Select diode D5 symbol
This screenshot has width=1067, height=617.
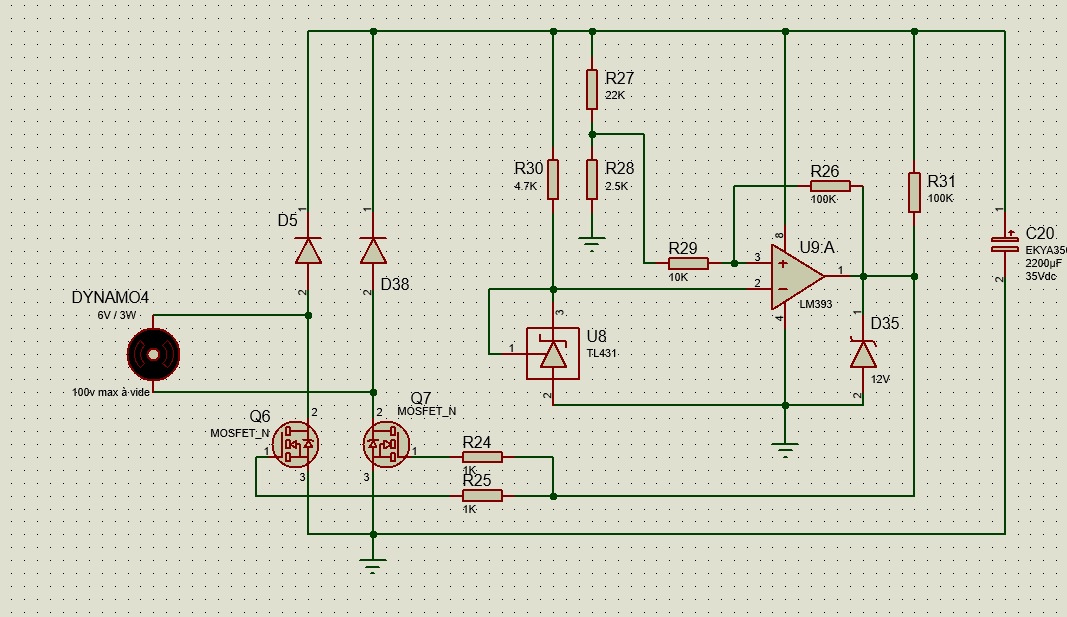coord(308,251)
